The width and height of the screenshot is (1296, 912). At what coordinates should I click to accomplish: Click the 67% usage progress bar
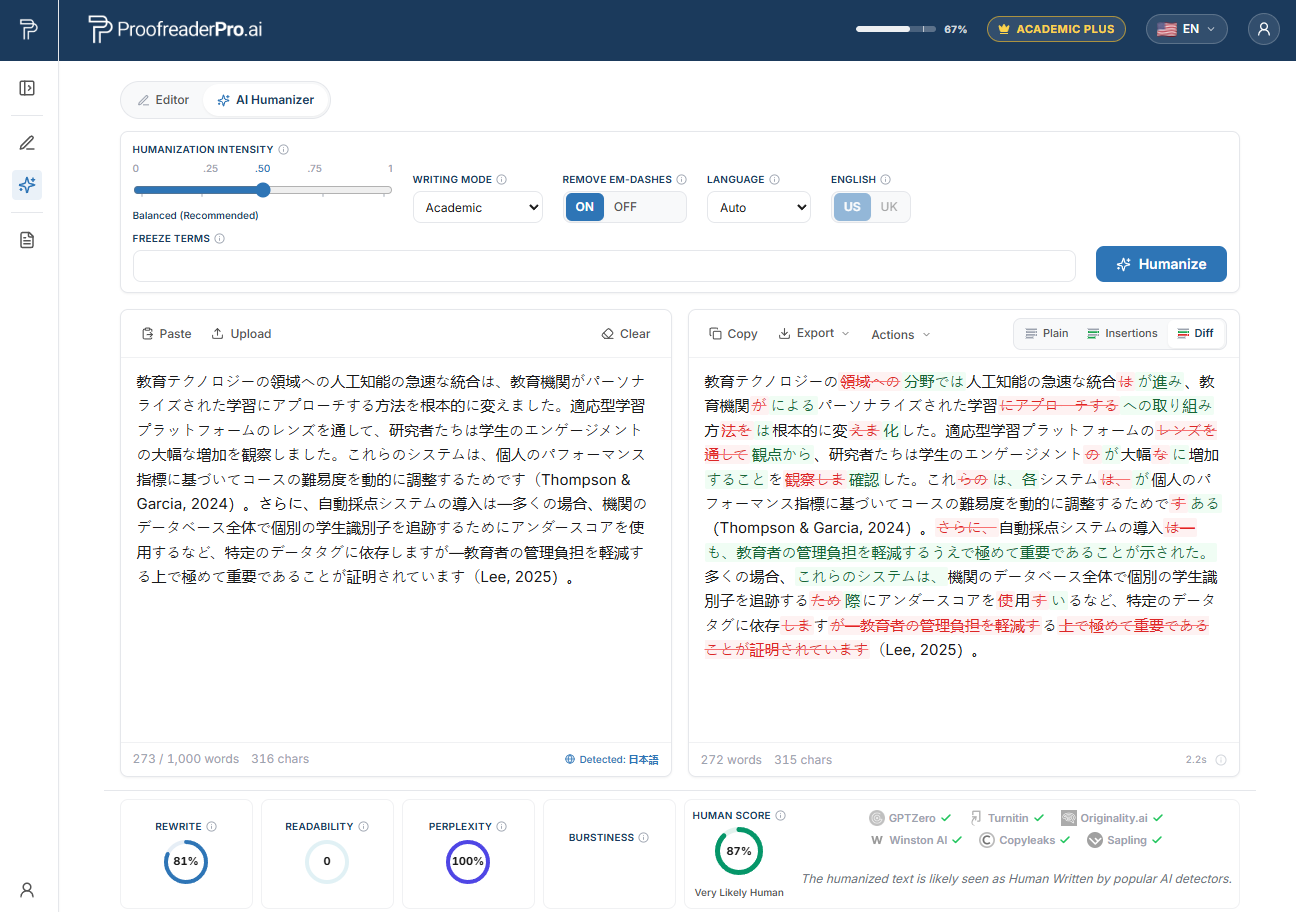click(896, 29)
